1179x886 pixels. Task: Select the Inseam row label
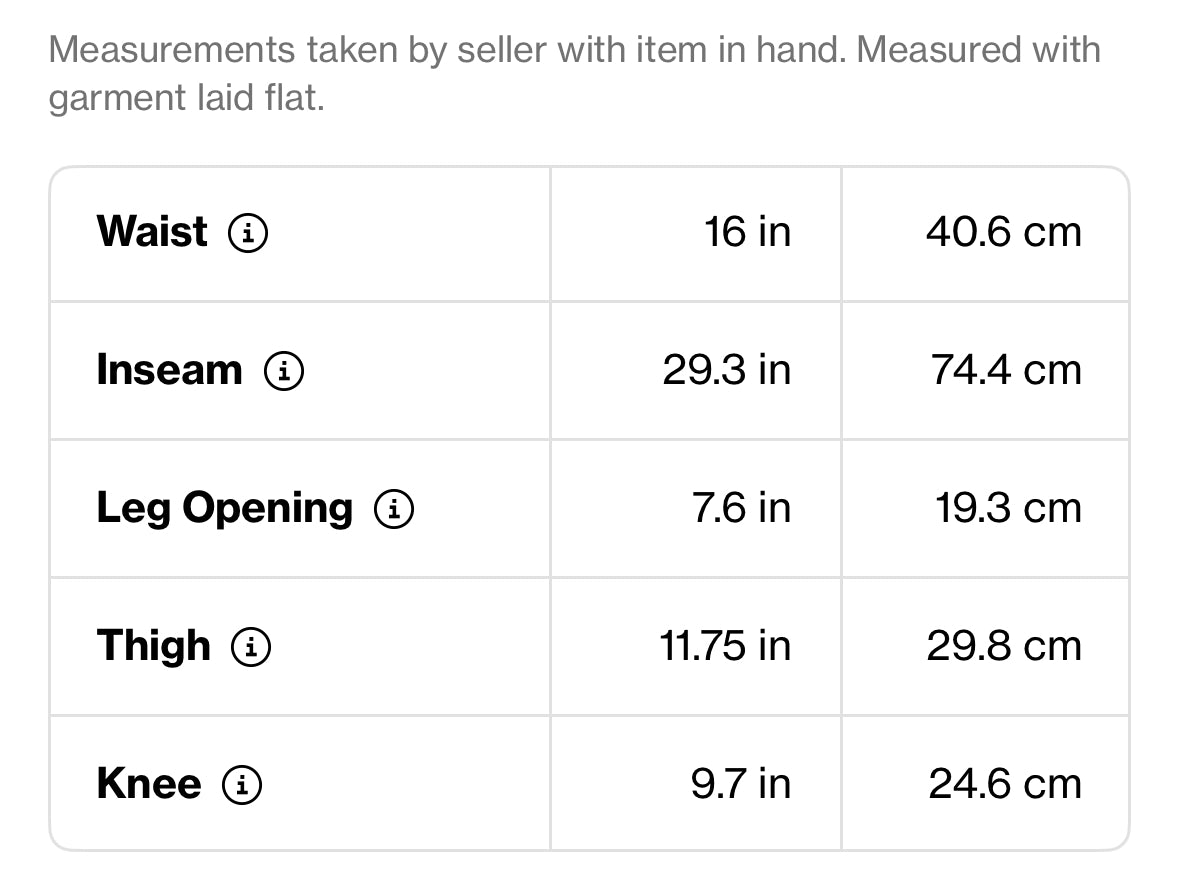[170, 369]
